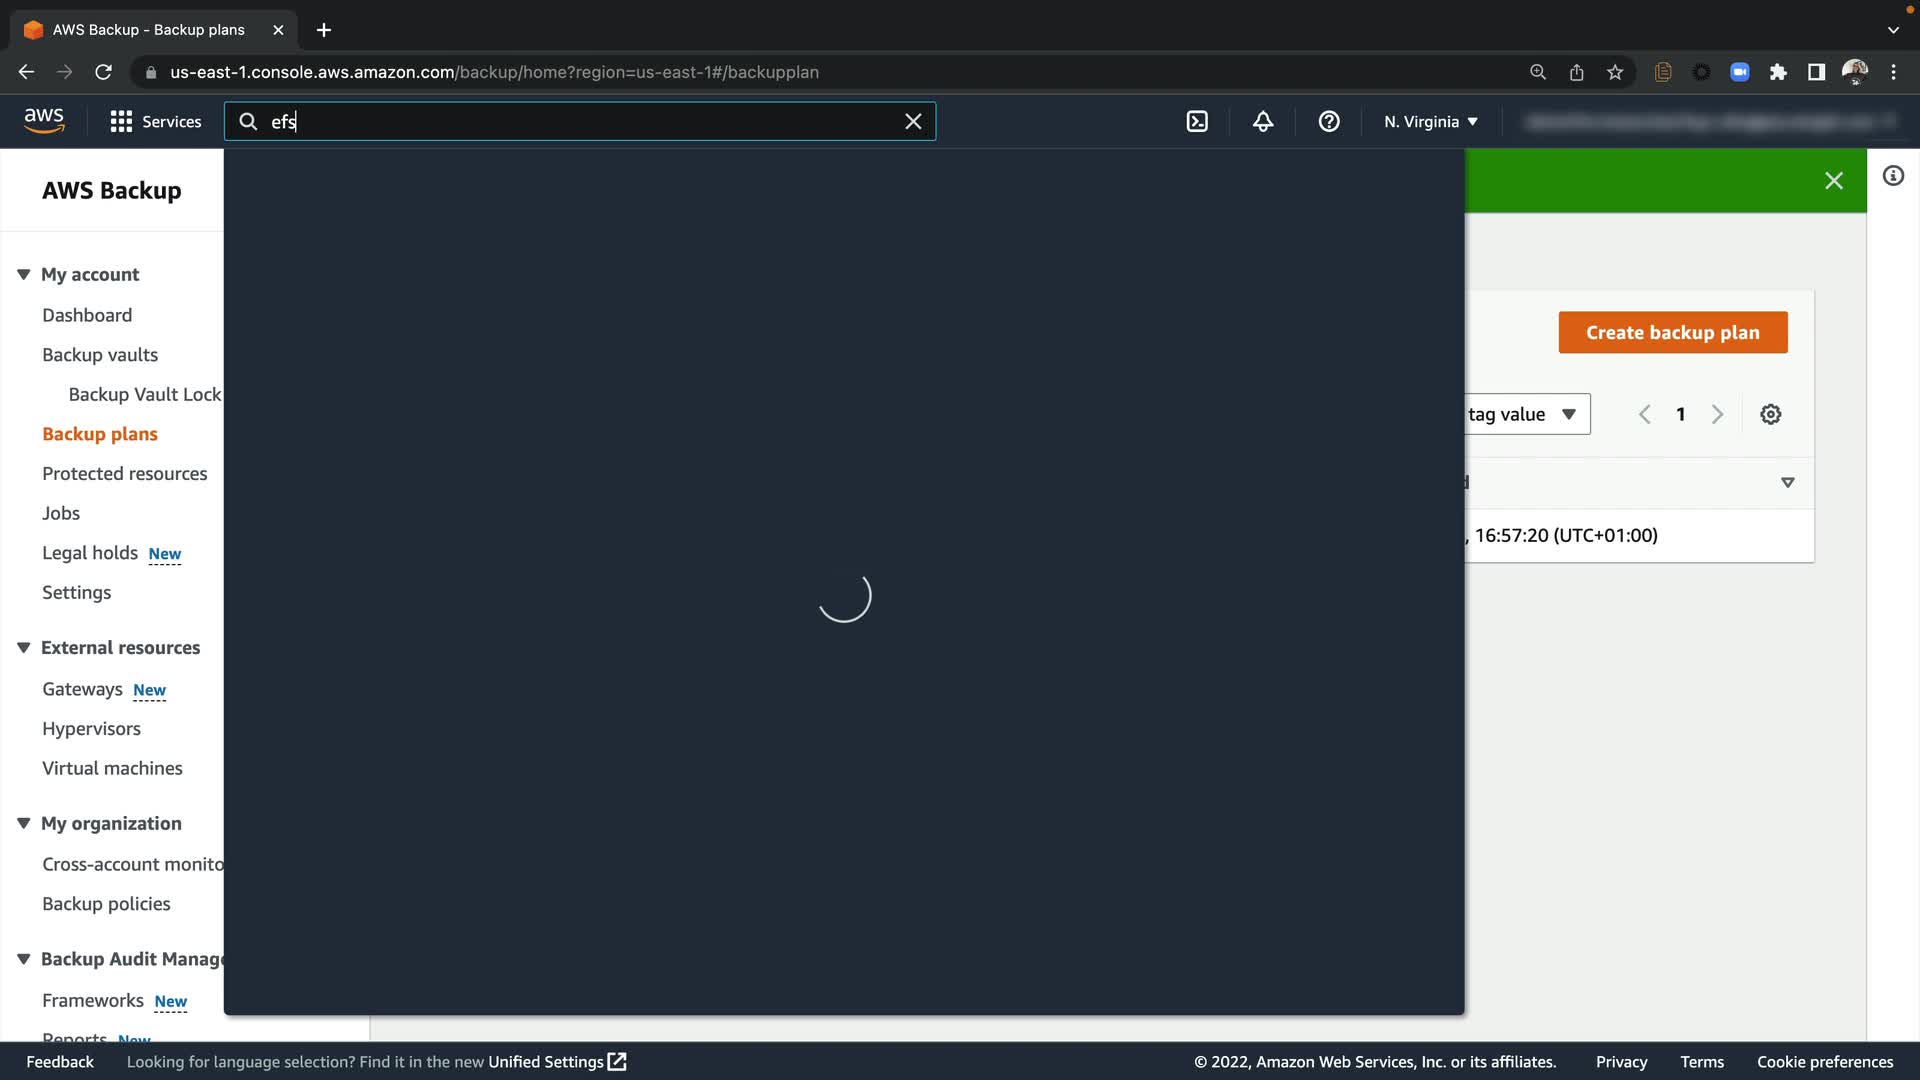Clear the search box text
Image resolution: width=1920 pixels, height=1080 pixels.
[x=913, y=121]
